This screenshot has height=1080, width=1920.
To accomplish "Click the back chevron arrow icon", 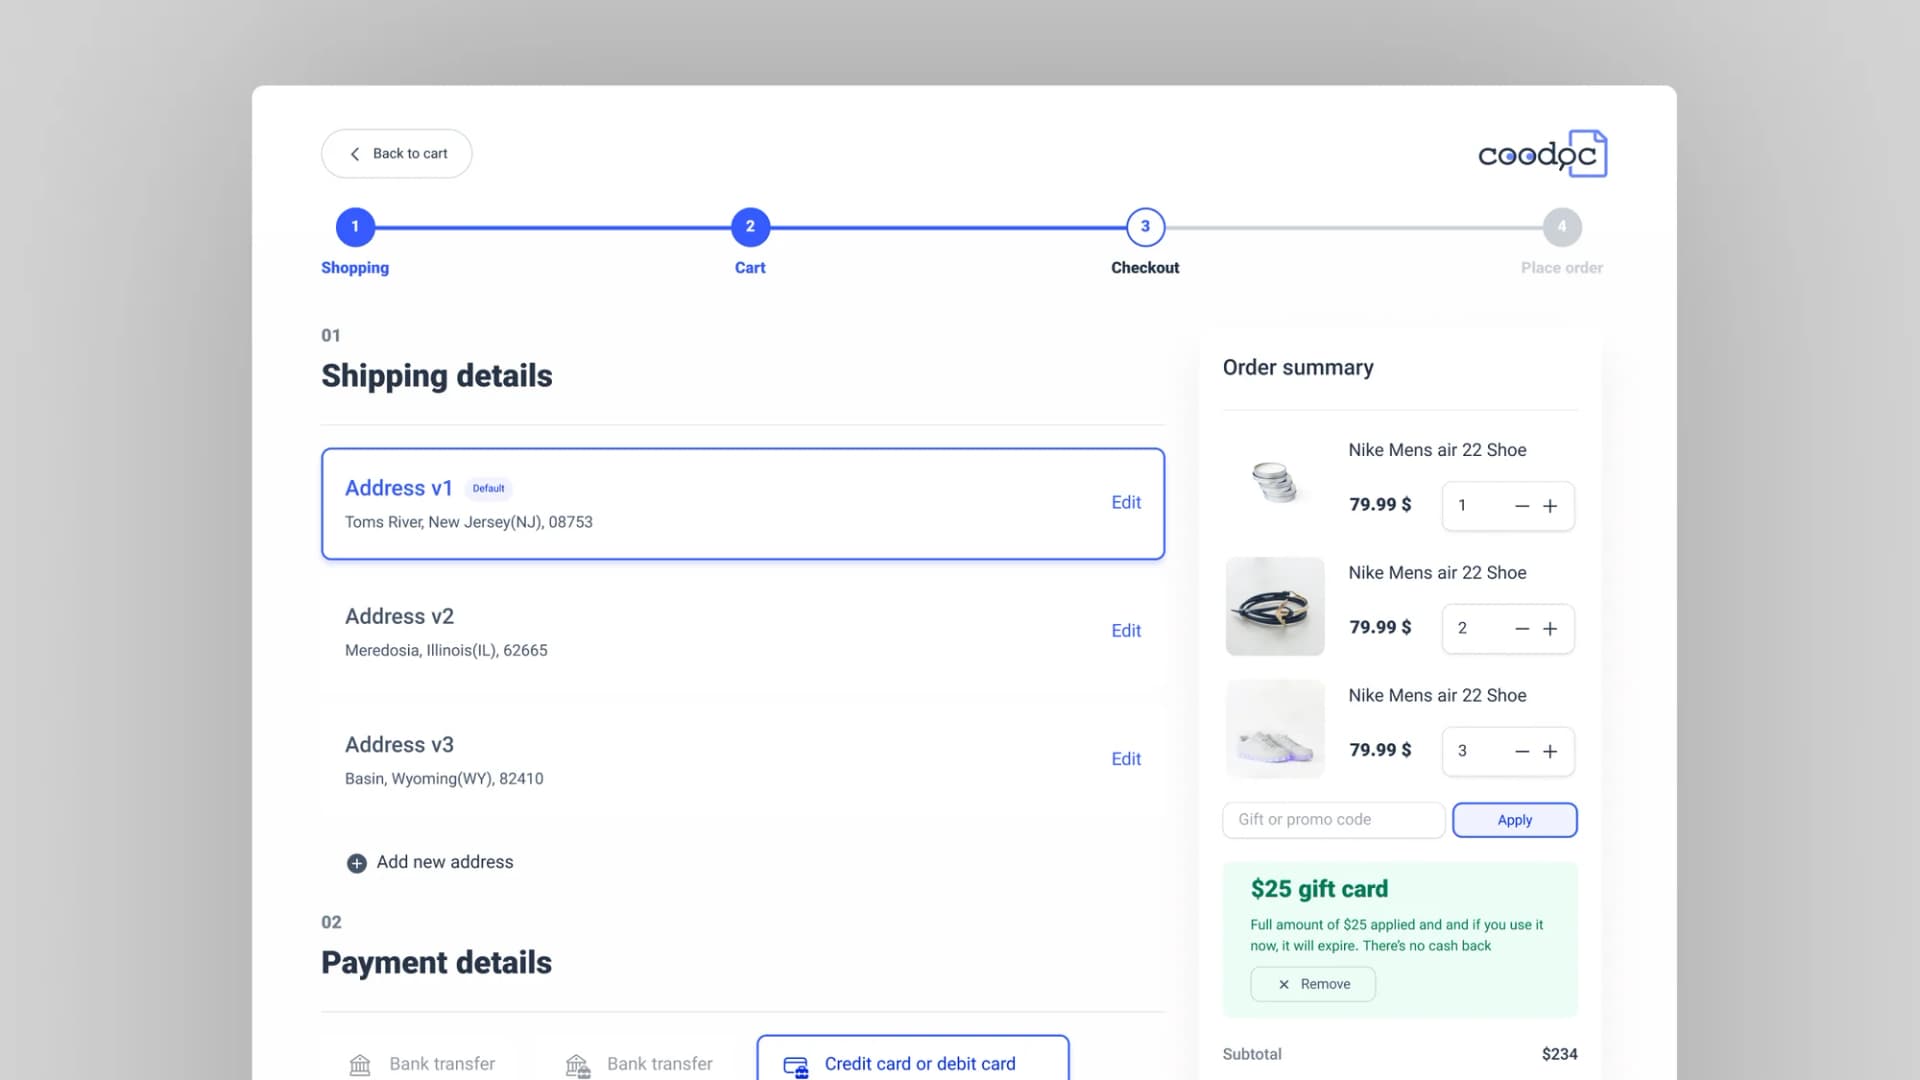I will click(354, 154).
